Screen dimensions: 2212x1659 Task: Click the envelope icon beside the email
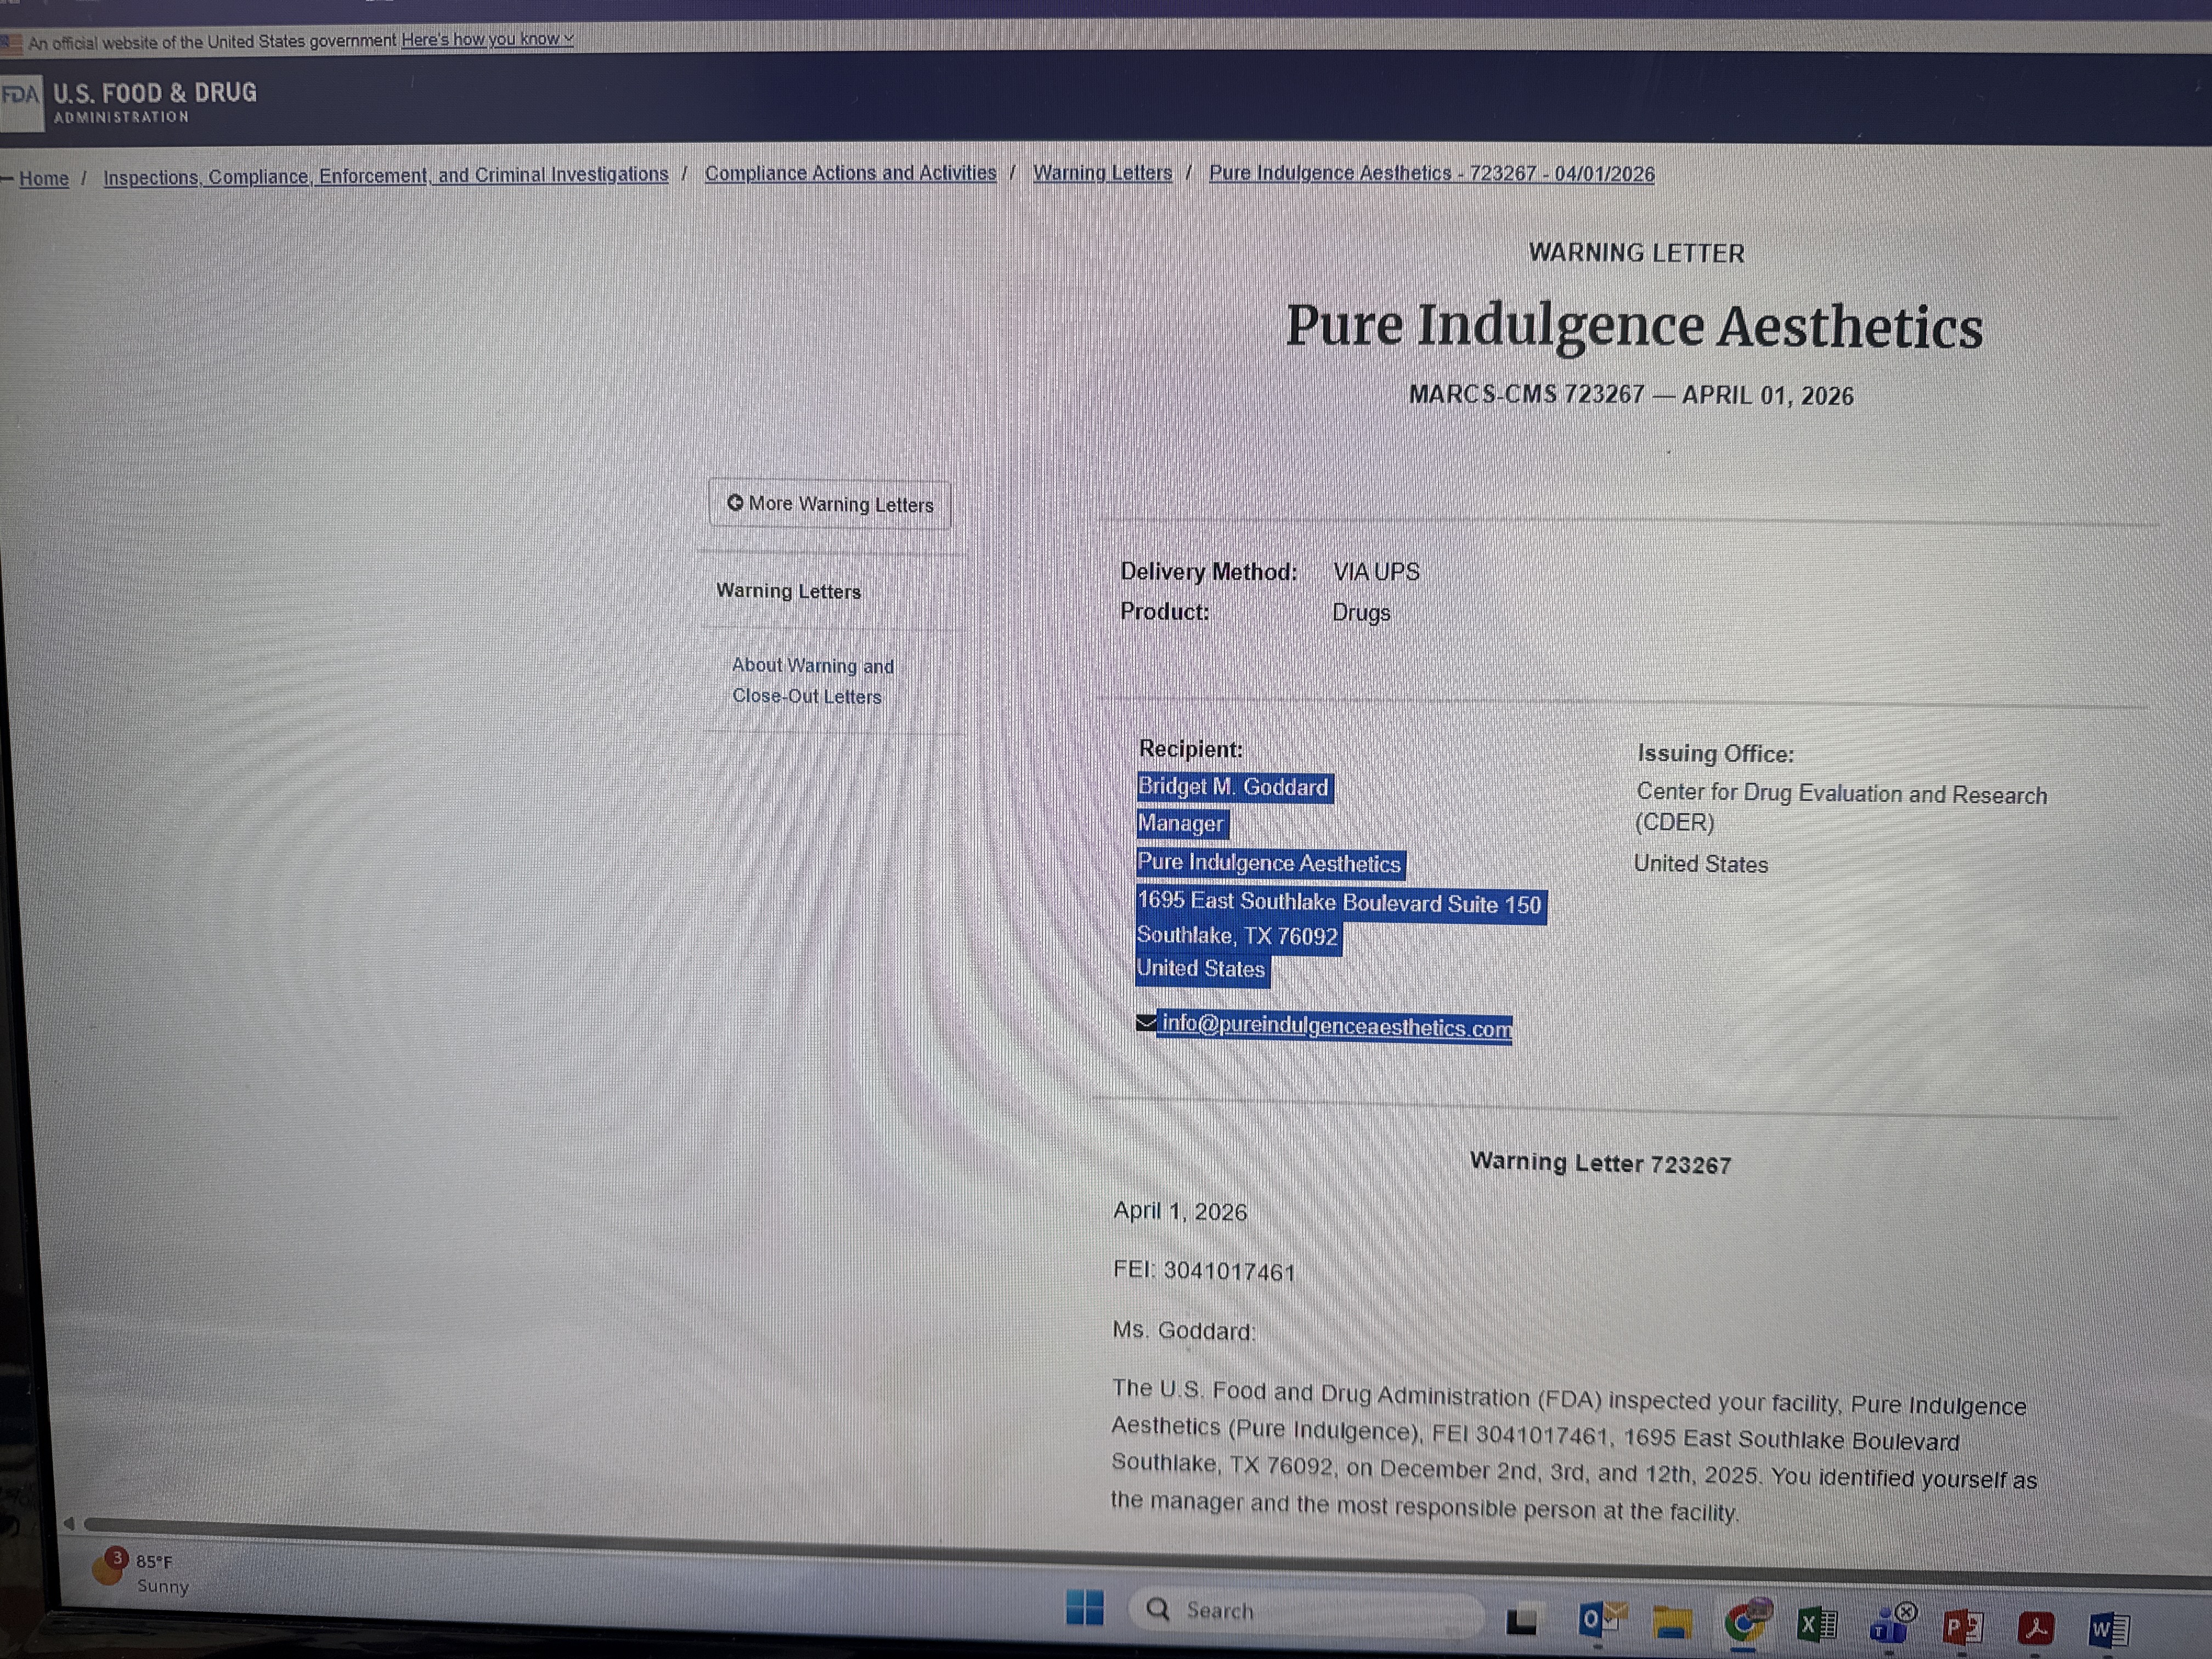click(x=1146, y=1022)
